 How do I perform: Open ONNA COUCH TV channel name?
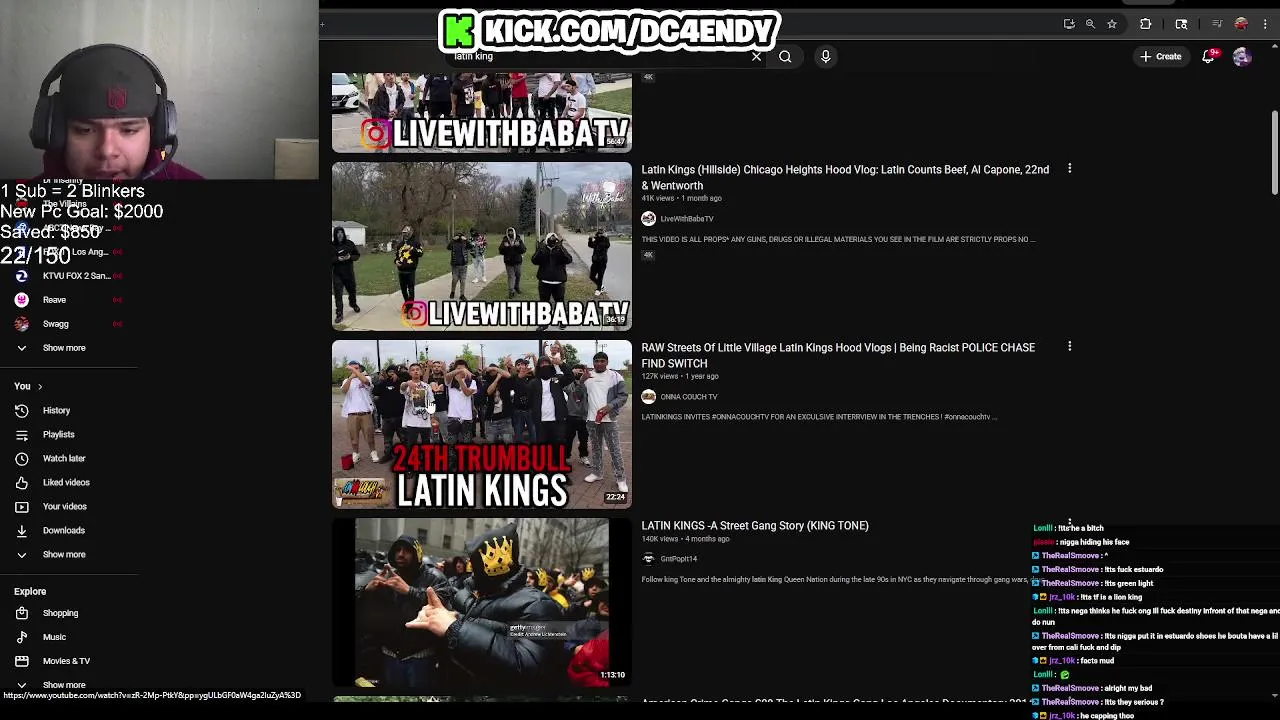(689, 397)
